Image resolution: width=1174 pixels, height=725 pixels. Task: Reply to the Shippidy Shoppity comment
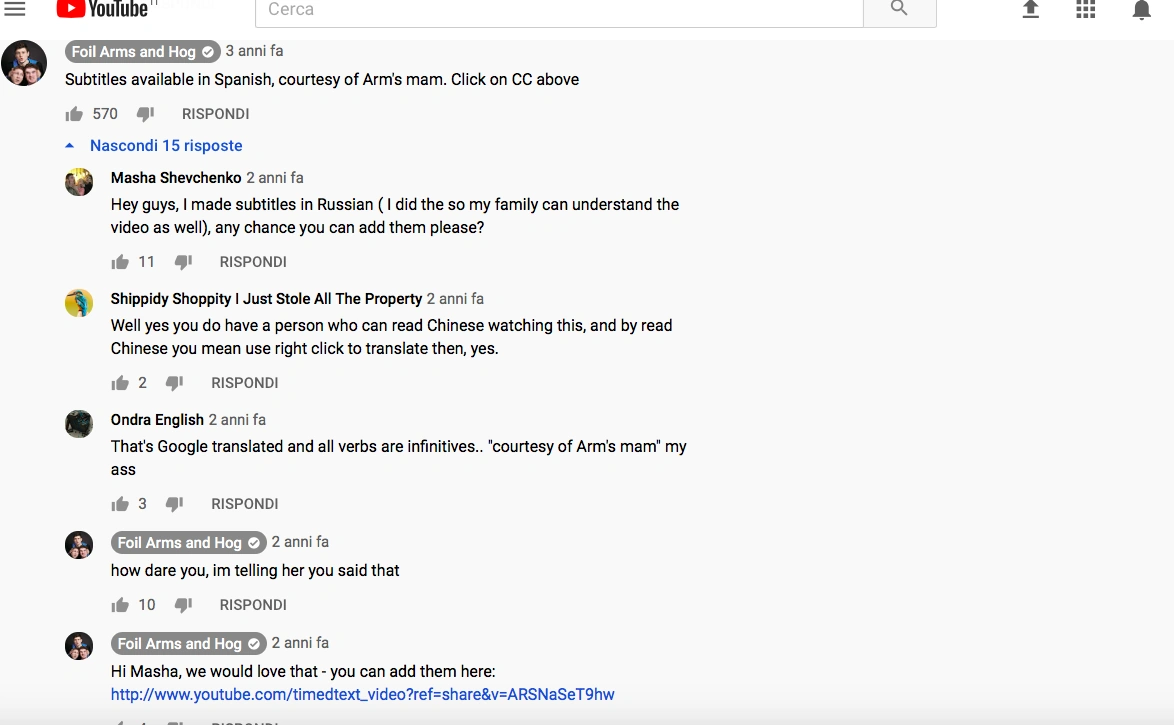(244, 383)
